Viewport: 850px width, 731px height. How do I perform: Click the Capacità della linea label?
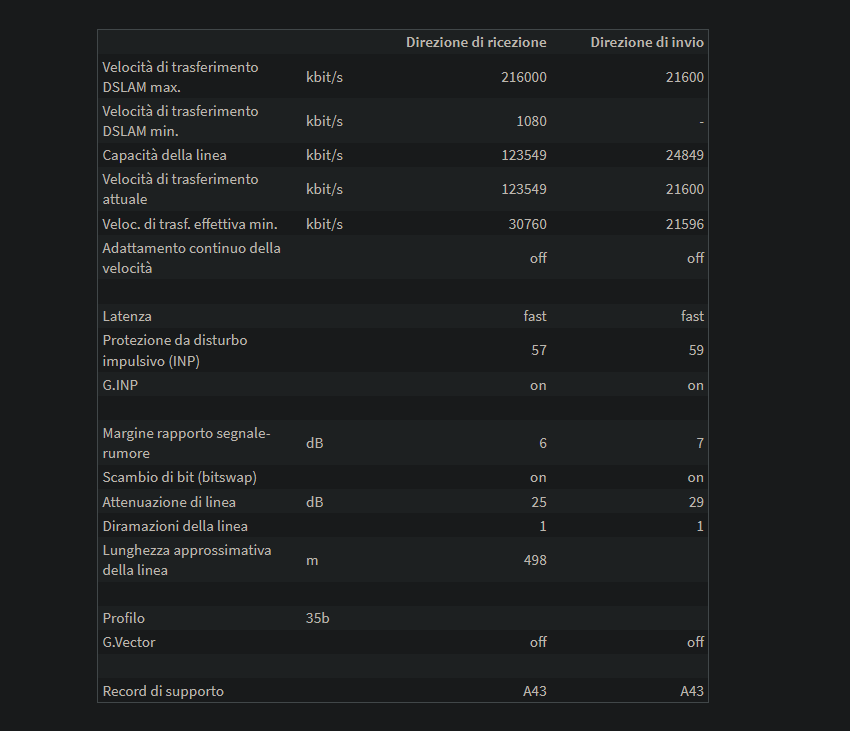point(164,155)
